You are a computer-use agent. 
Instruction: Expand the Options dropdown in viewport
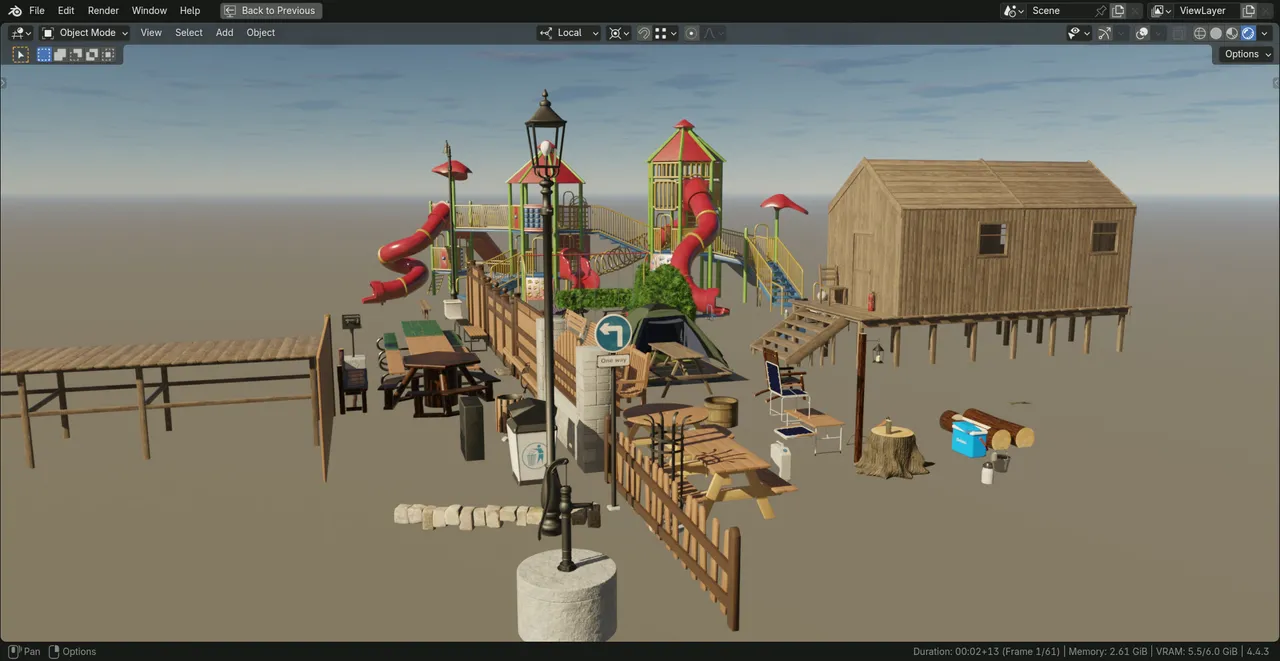coord(1247,54)
